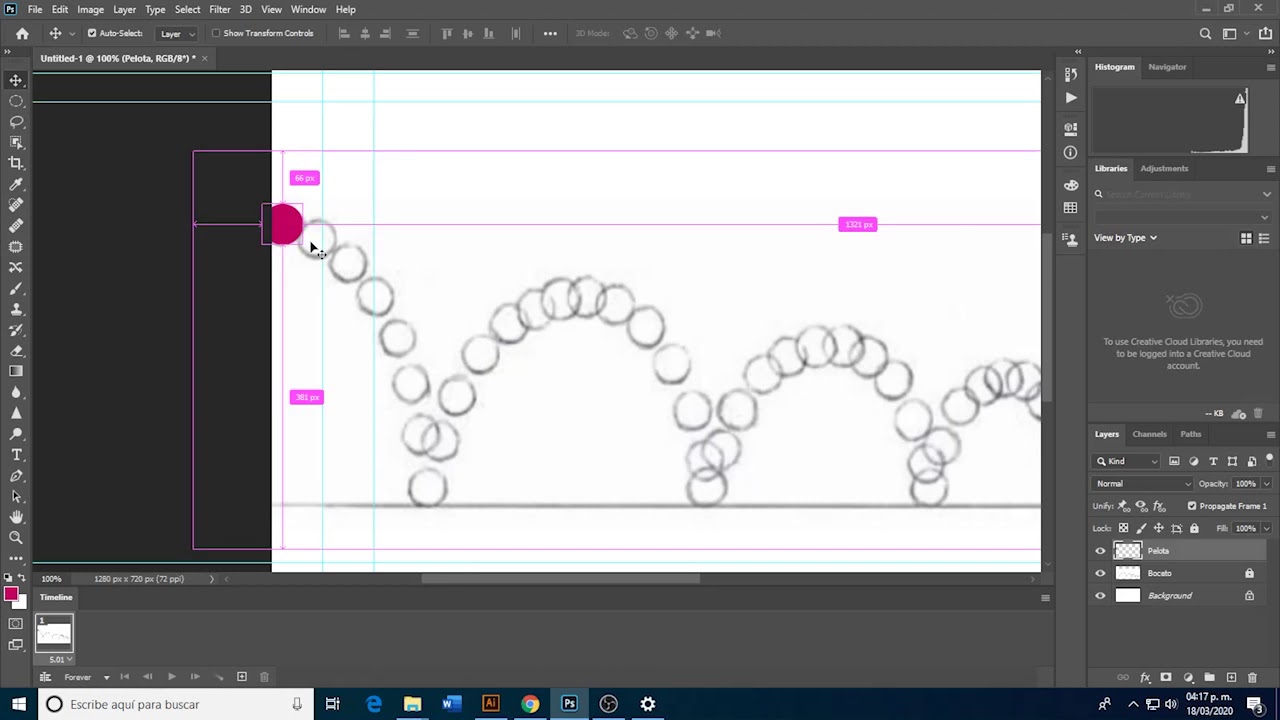The height and width of the screenshot is (720, 1280).
Task: Open the Layers panel menu
Action: [1270, 435]
